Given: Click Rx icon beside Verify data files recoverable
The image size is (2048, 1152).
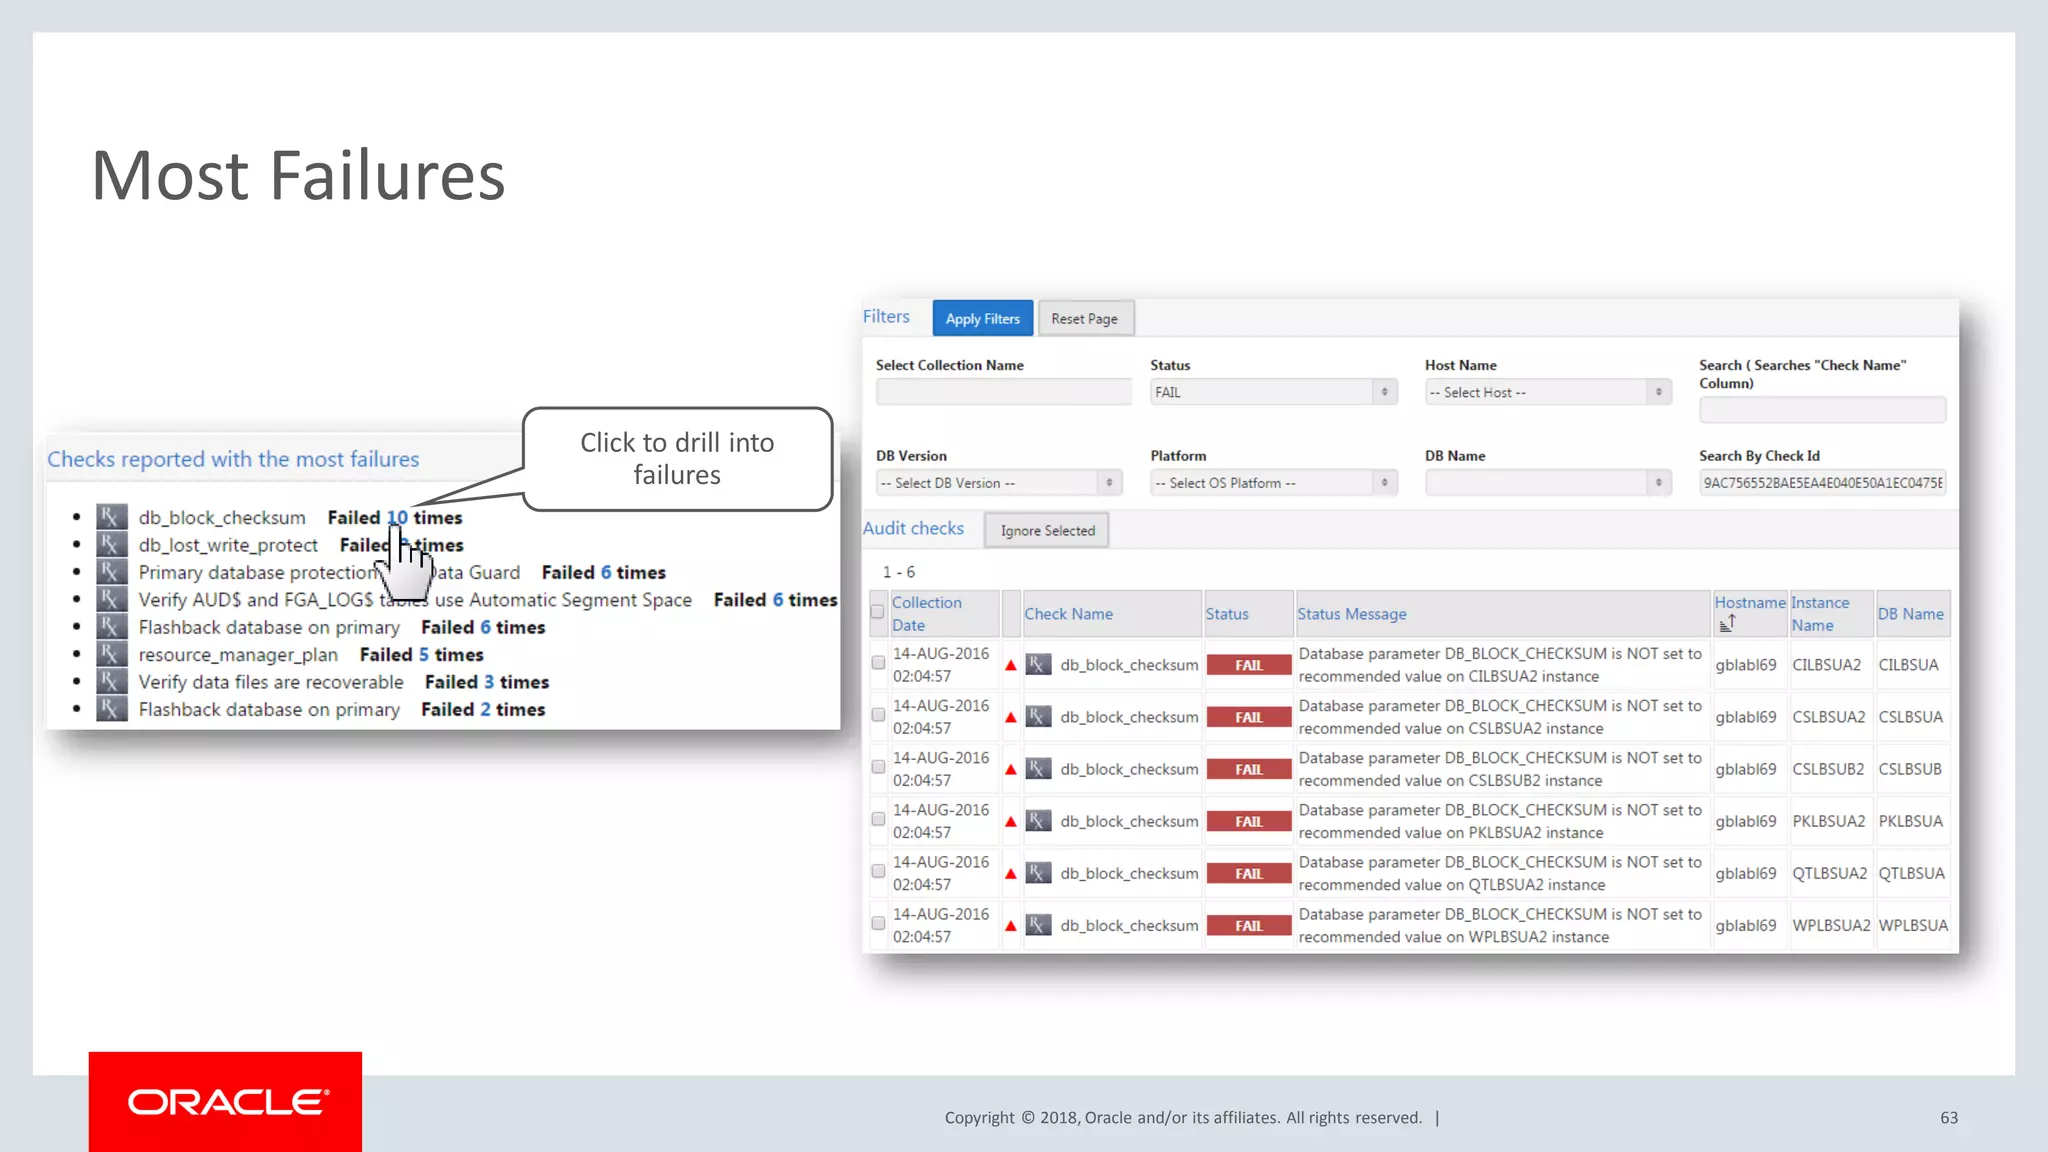Looking at the screenshot, I should coord(111,682).
